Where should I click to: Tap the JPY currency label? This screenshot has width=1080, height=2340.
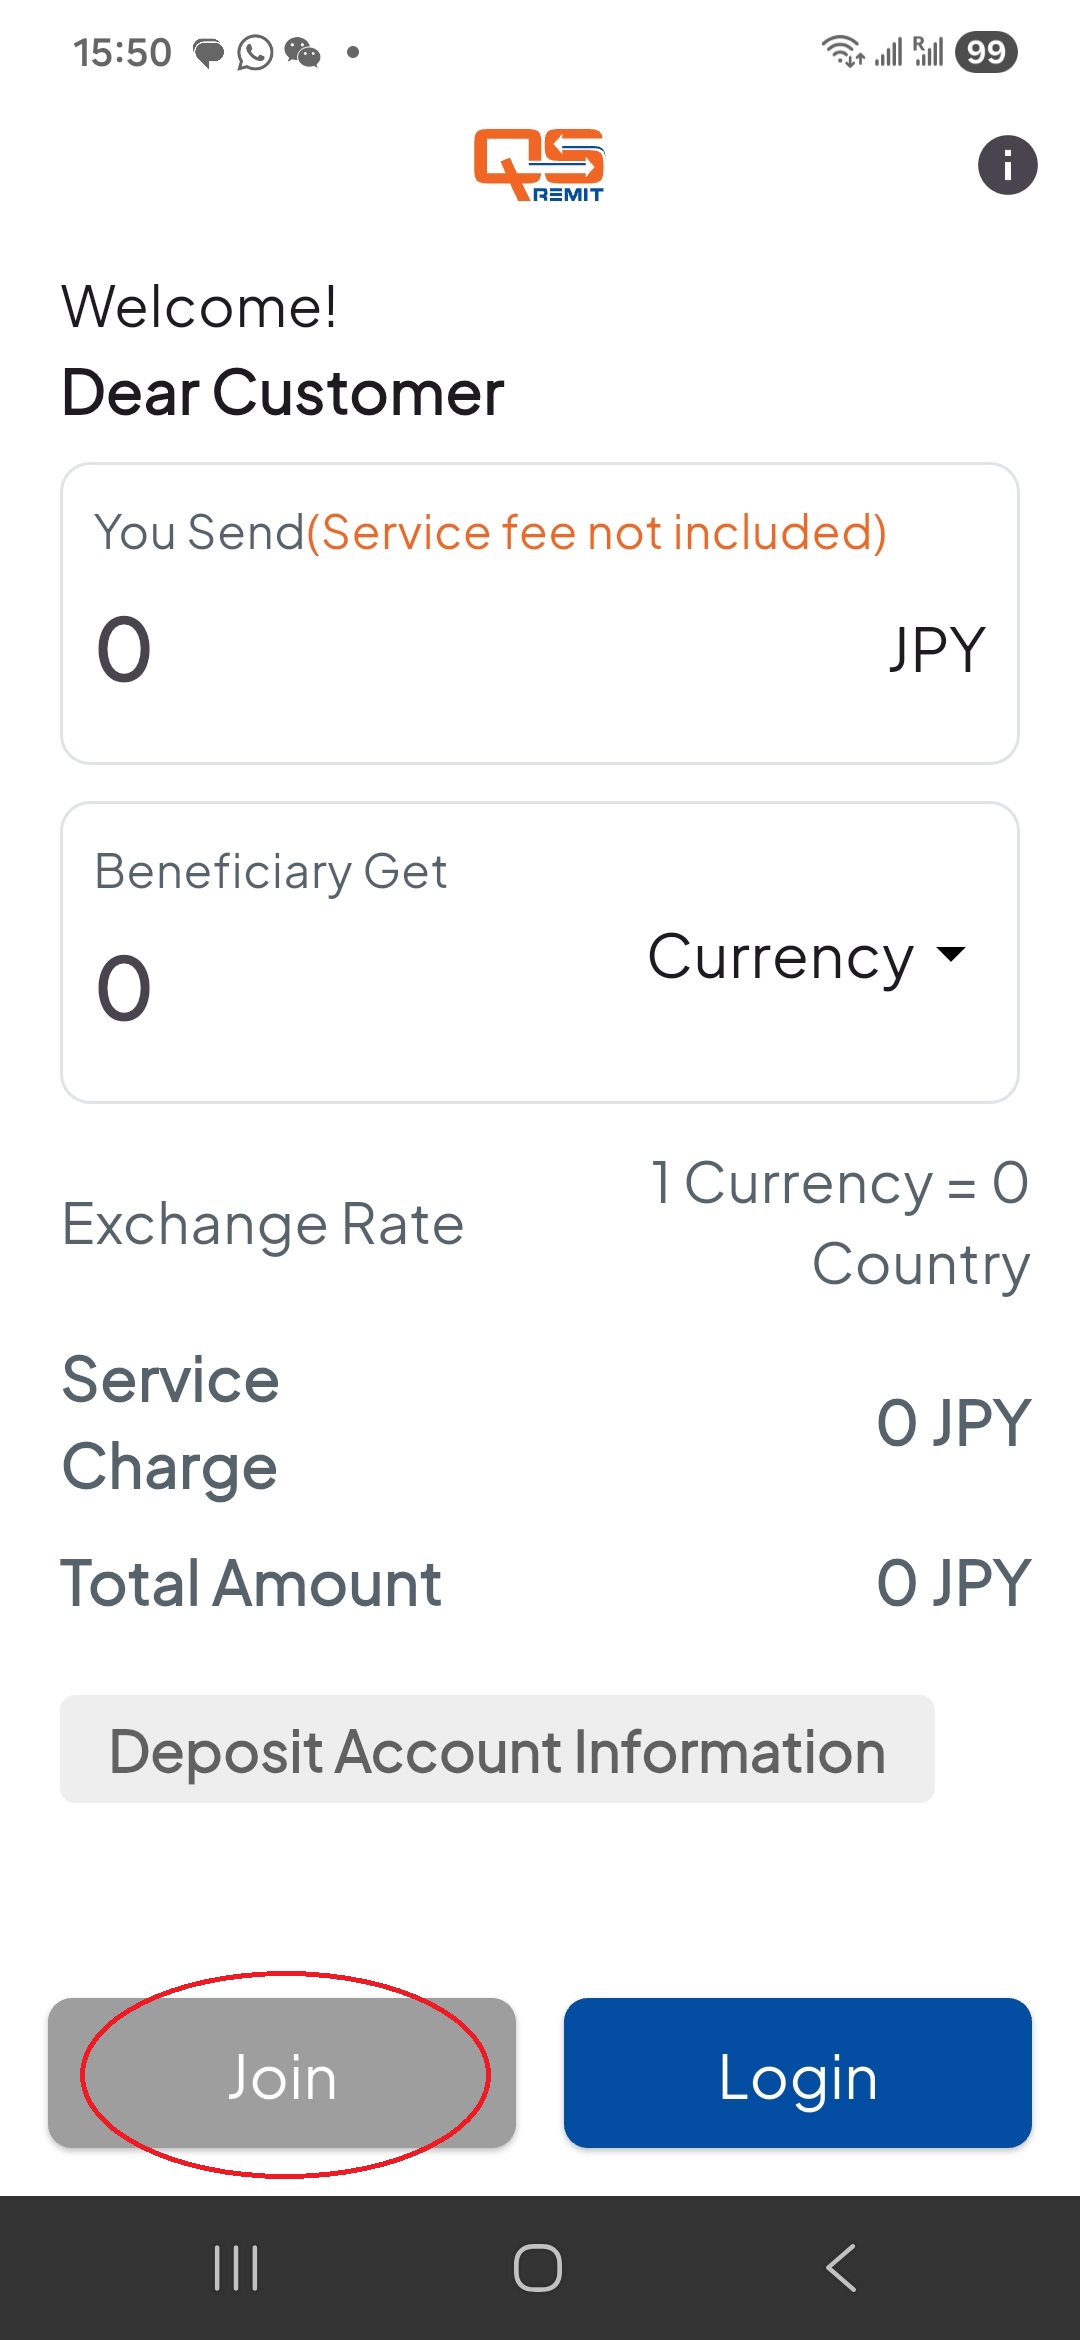pyautogui.click(x=937, y=650)
